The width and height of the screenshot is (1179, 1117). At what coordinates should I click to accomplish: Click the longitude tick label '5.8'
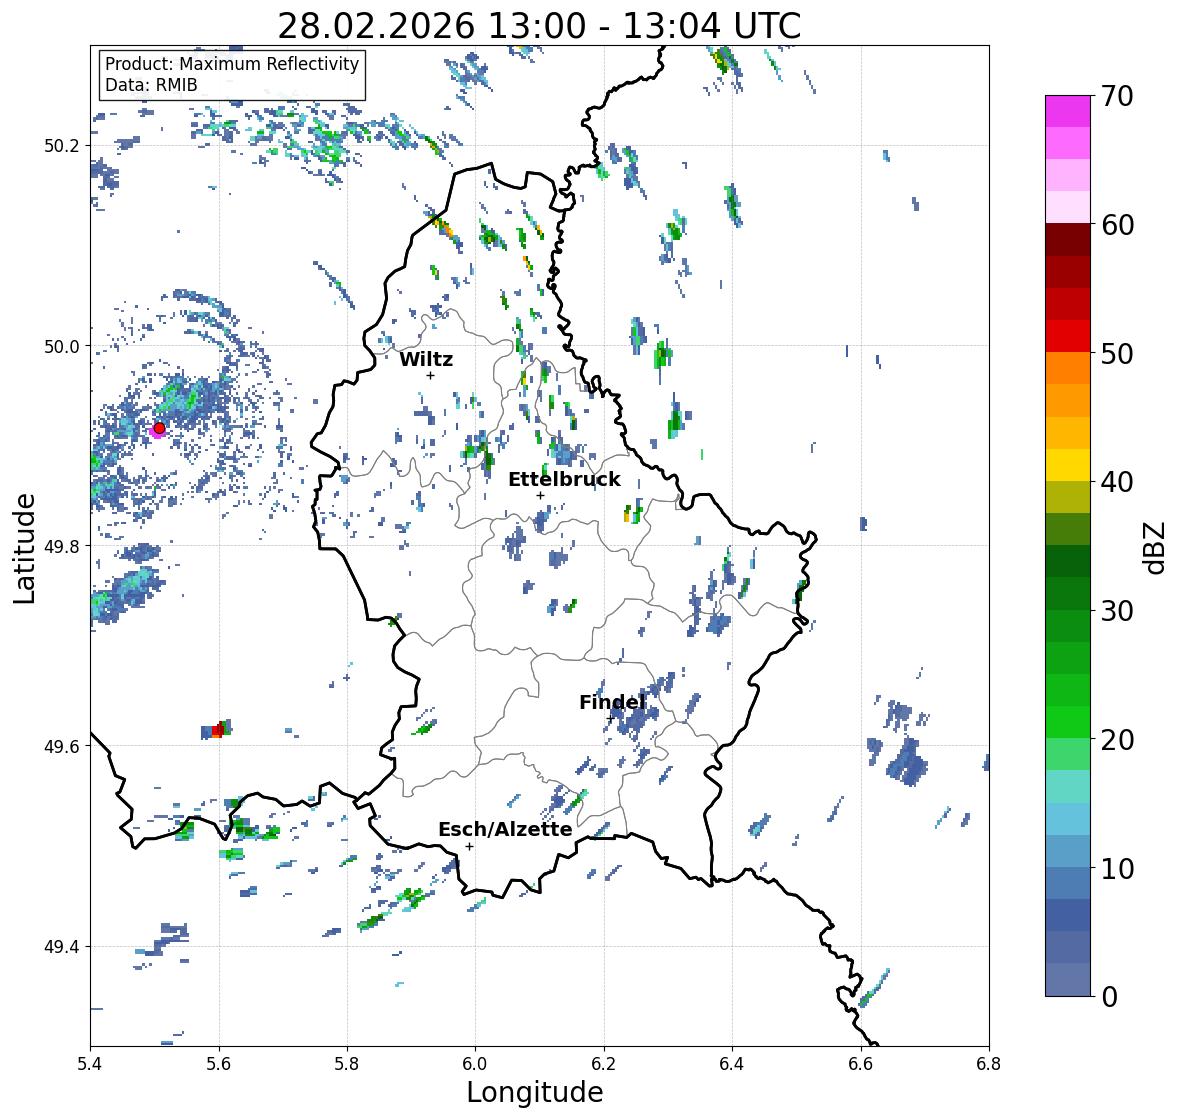(x=347, y=1064)
